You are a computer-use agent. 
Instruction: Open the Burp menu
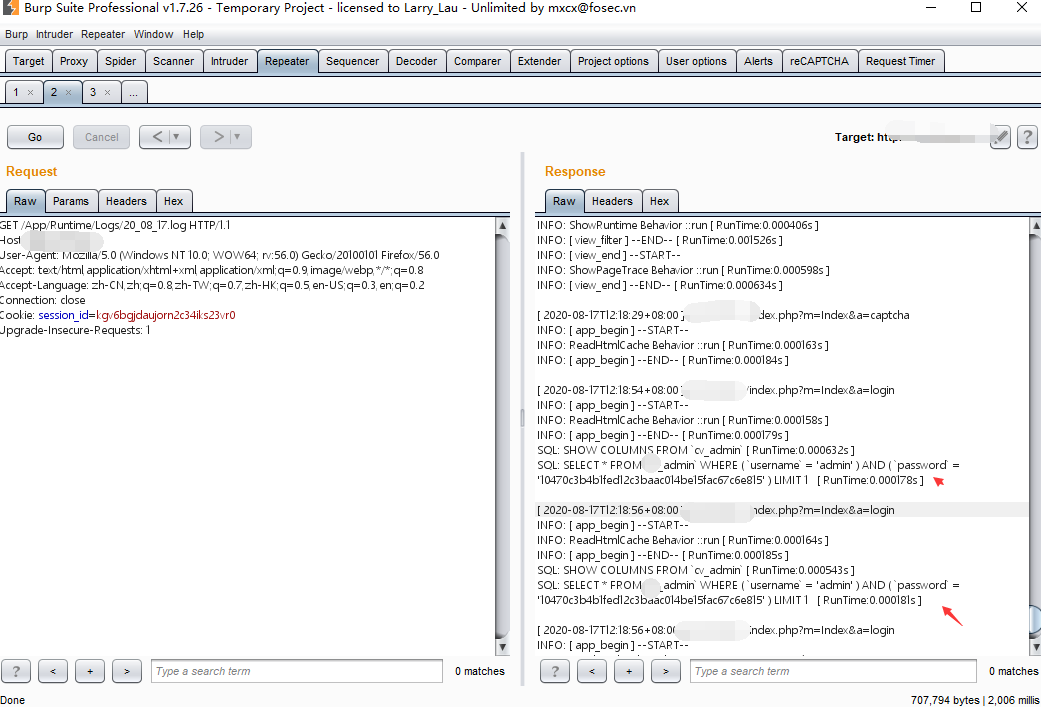[17, 35]
